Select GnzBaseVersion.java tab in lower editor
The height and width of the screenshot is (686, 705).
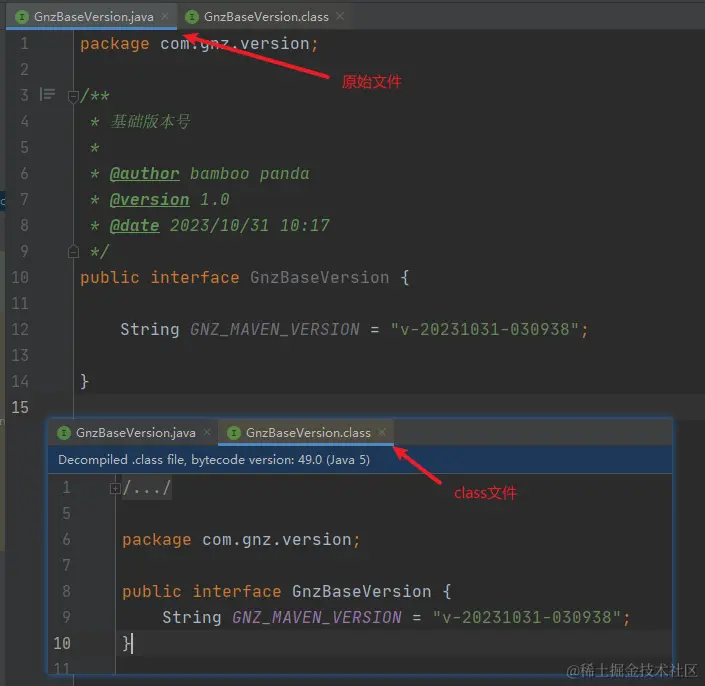(135, 432)
